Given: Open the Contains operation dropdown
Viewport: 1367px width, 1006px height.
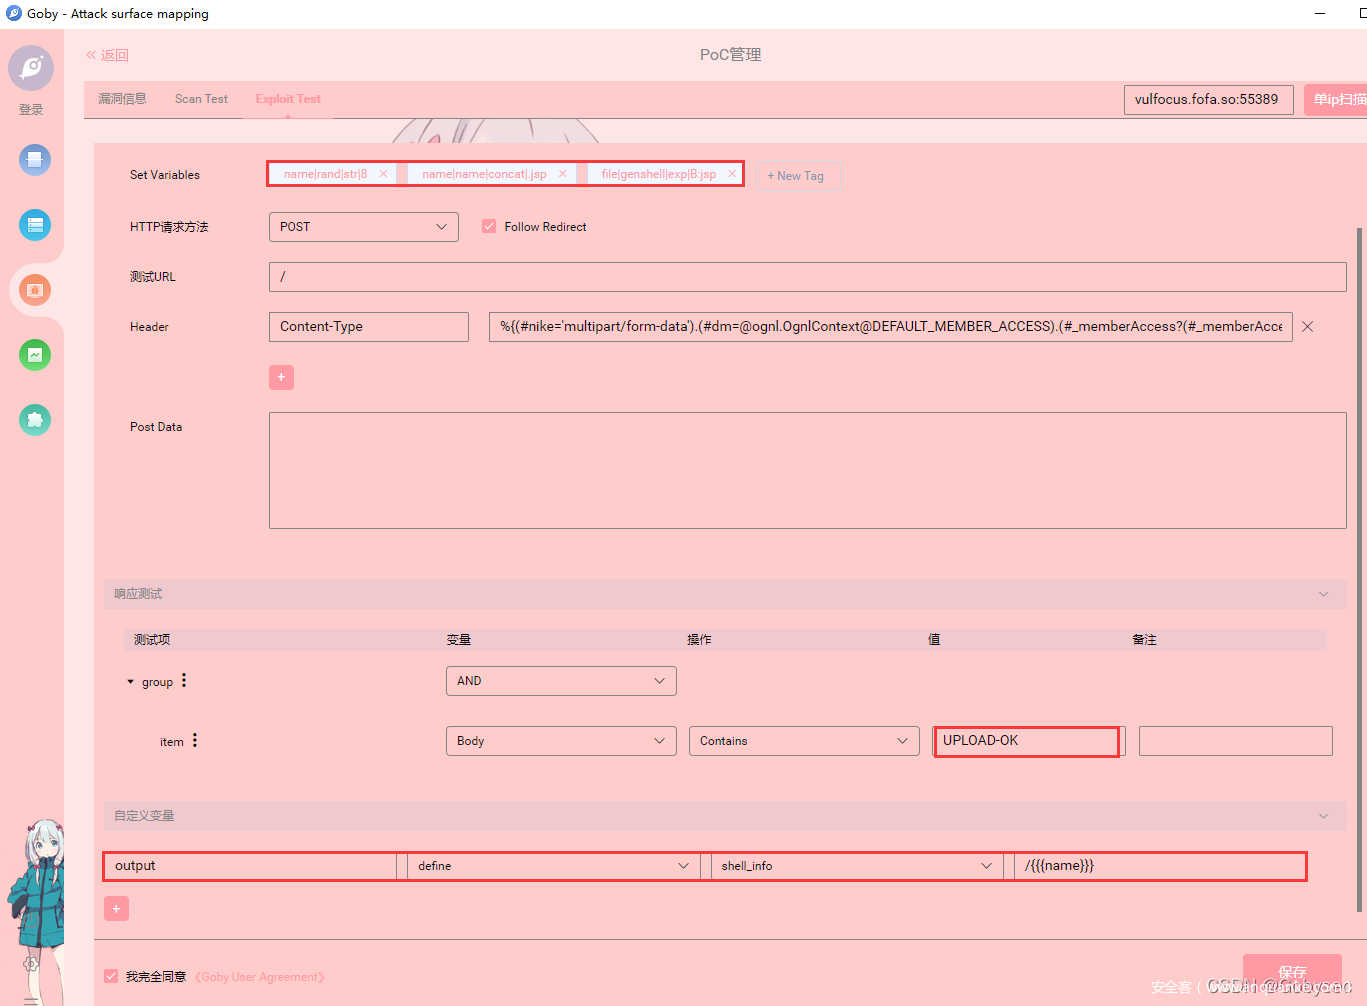Looking at the screenshot, I should [803, 741].
